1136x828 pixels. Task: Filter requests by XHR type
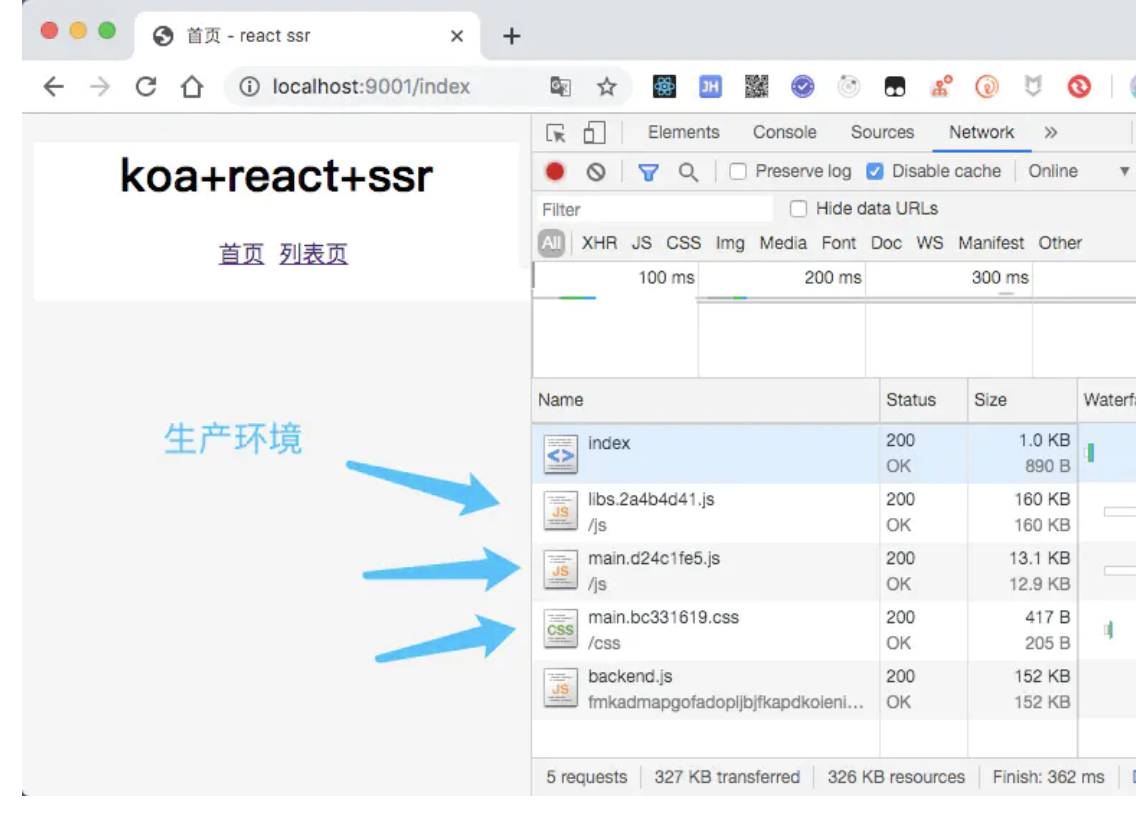coord(599,243)
